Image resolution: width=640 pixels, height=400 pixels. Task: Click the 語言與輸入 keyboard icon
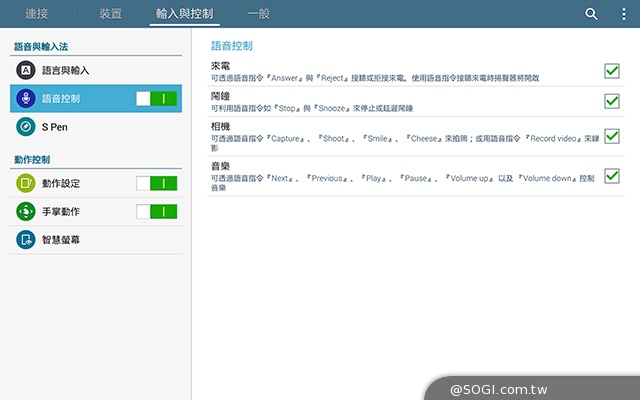pyautogui.click(x=25, y=70)
